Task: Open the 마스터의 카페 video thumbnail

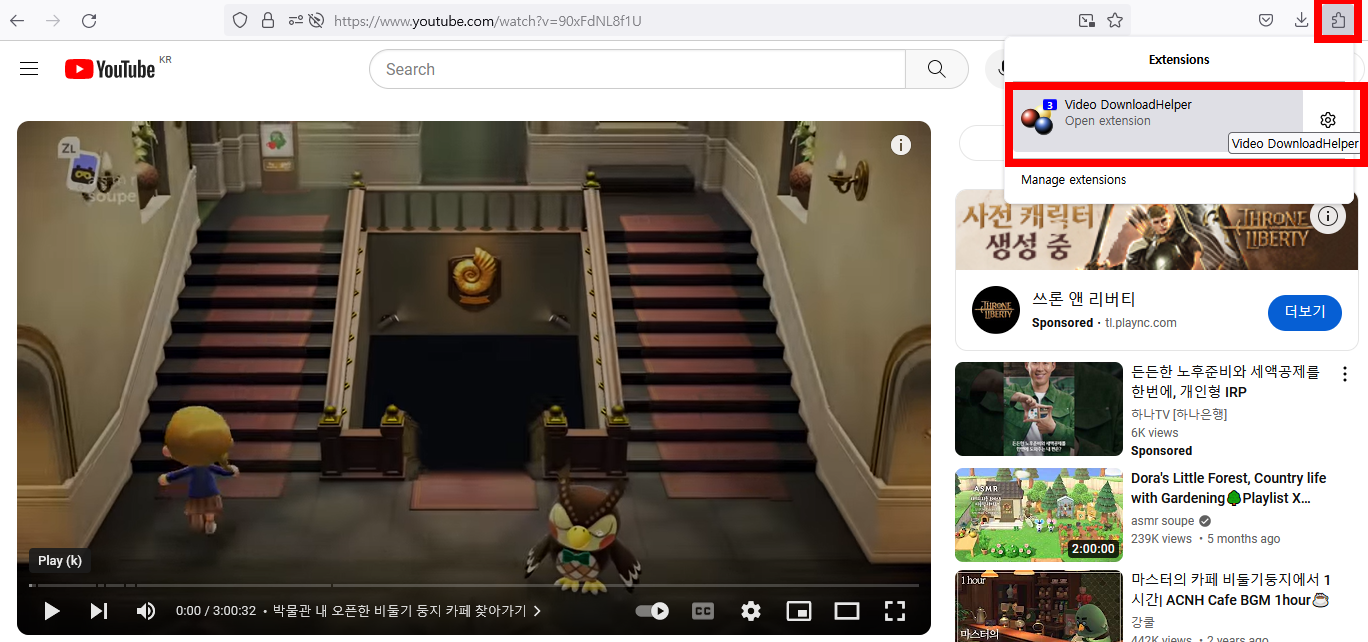Action: pyautogui.click(x=1039, y=607)
